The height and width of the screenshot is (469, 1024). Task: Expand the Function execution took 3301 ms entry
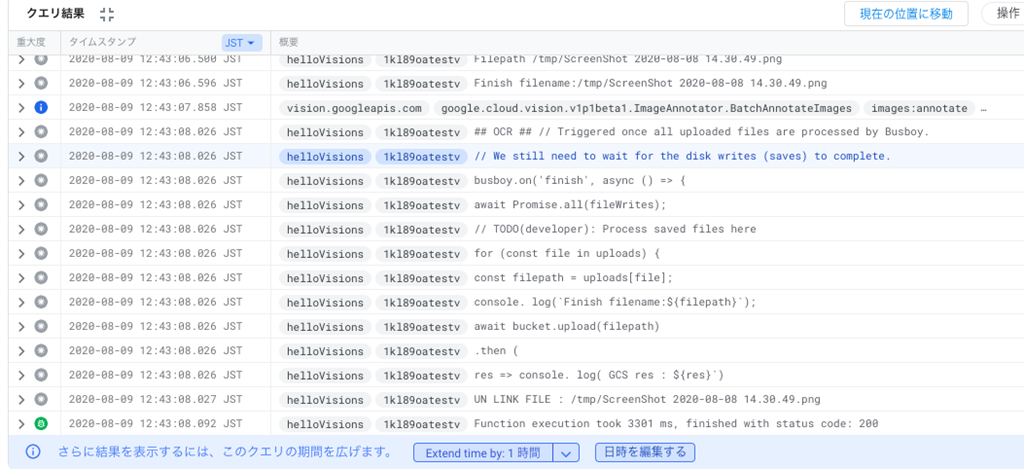(20, 424)
